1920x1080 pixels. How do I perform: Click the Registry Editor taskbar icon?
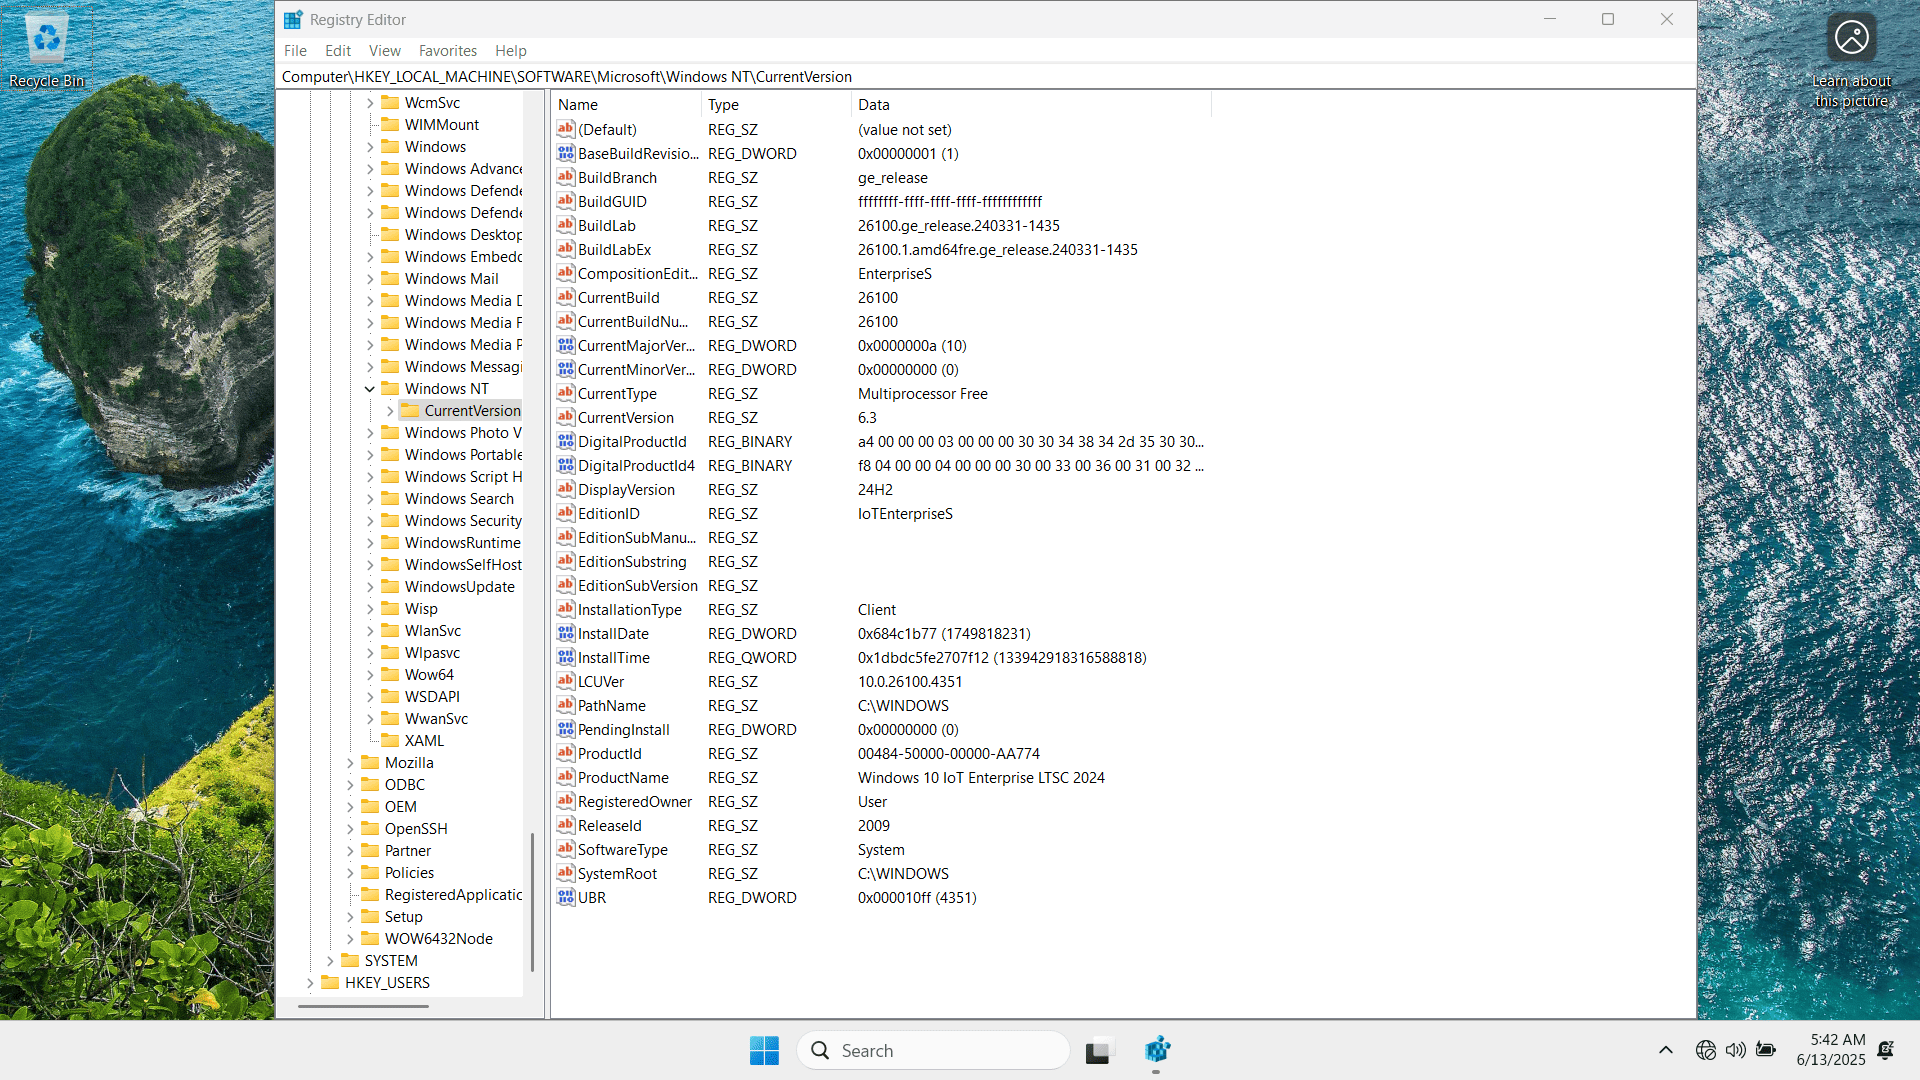click(x=1157, y=1050)
